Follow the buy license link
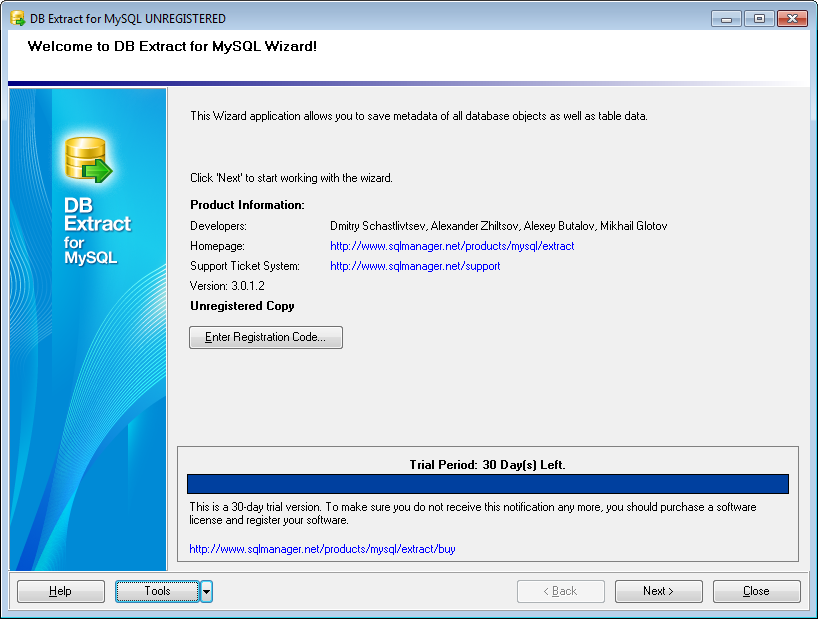This screenshot has width=818, height=619. [322, 549]
